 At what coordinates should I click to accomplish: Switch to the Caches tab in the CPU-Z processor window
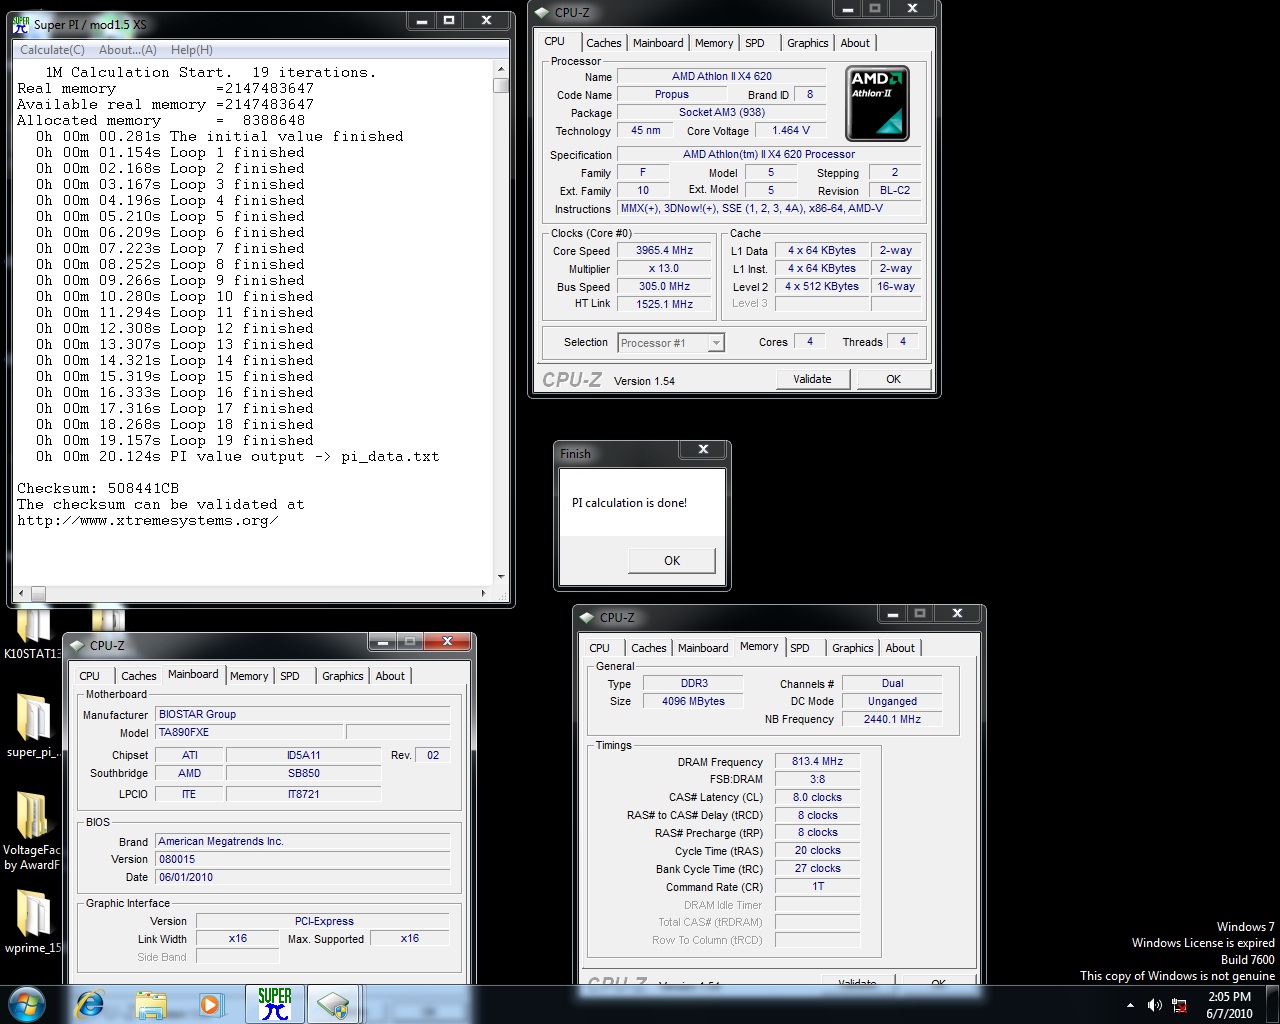pos(603,43)
